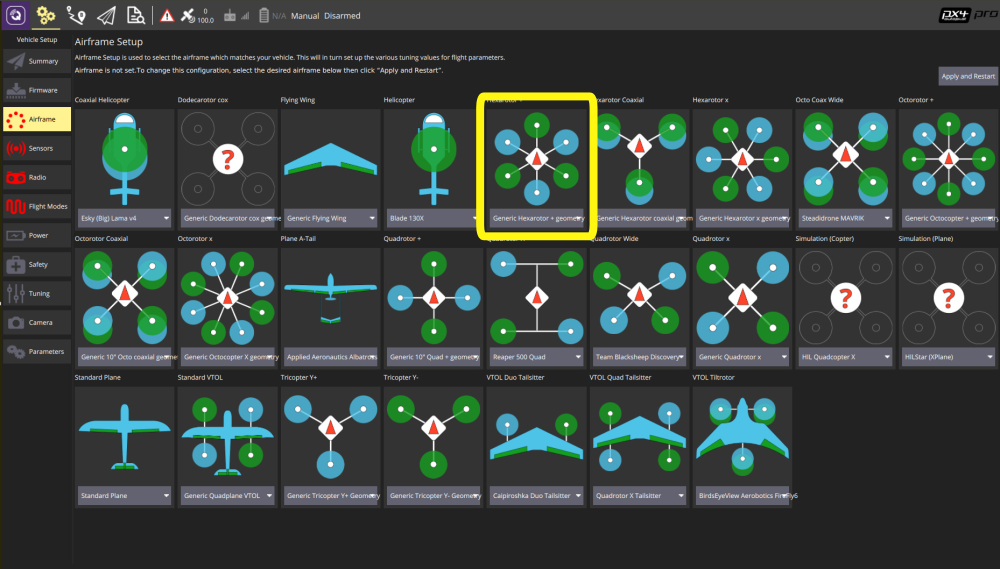Select the Octorotor Coaxial airframe image

[124, 297]
